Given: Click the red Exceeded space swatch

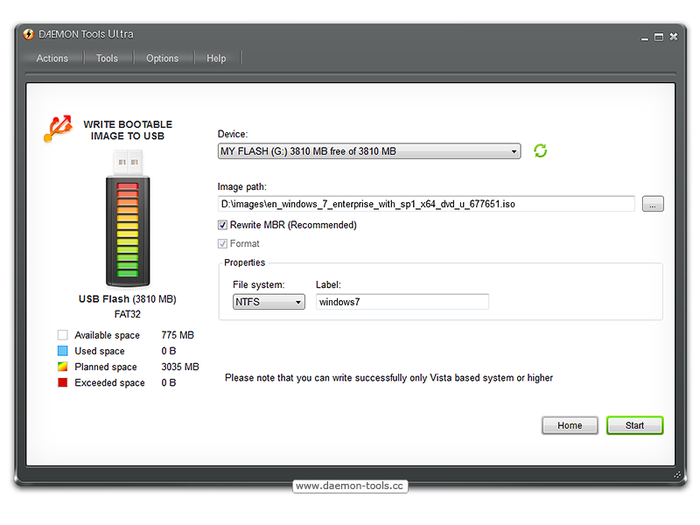Looking at the screenshot, I should 63,383.
